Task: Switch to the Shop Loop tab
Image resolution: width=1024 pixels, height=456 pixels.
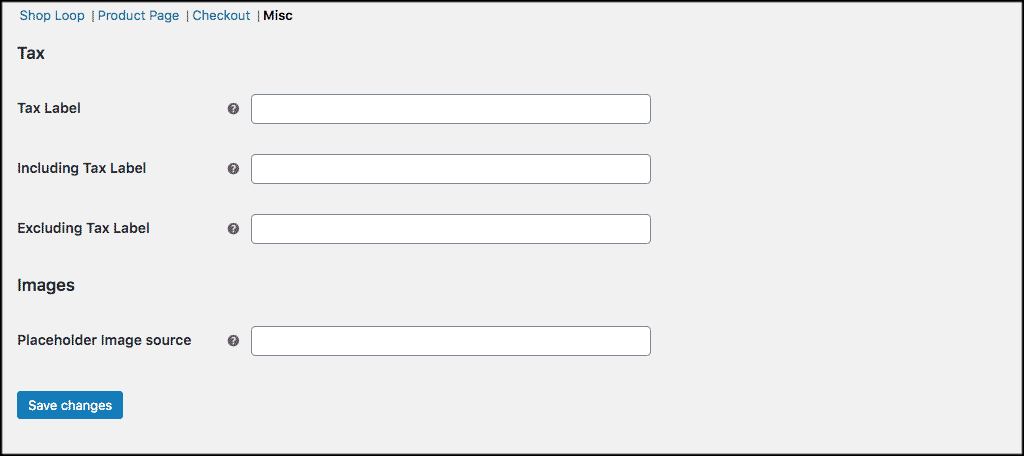Action: 52,16
